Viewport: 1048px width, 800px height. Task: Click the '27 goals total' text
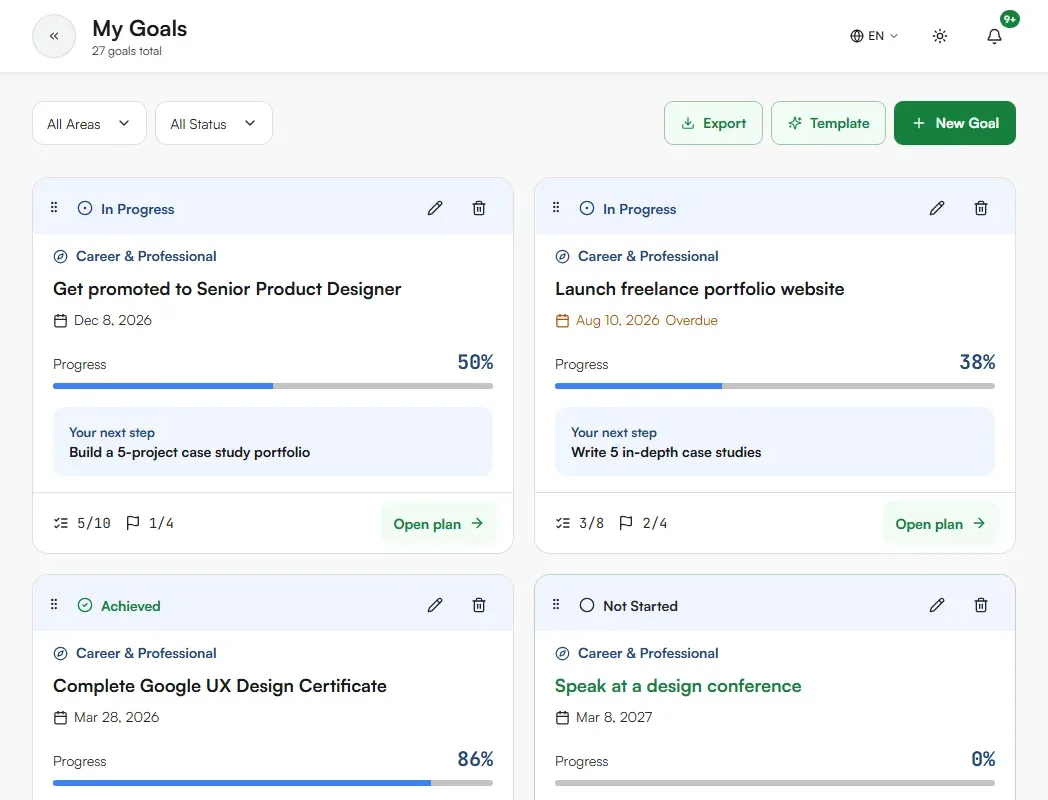tap(127, 51)
